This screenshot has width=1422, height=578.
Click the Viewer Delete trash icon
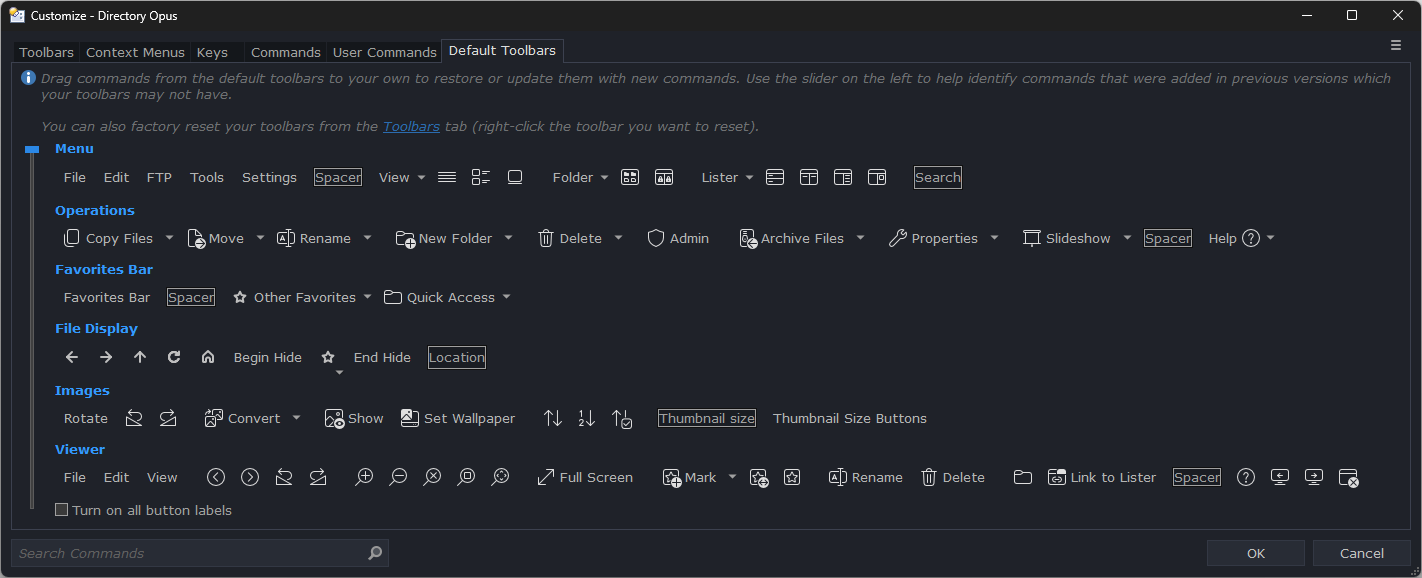pos(929,477)
